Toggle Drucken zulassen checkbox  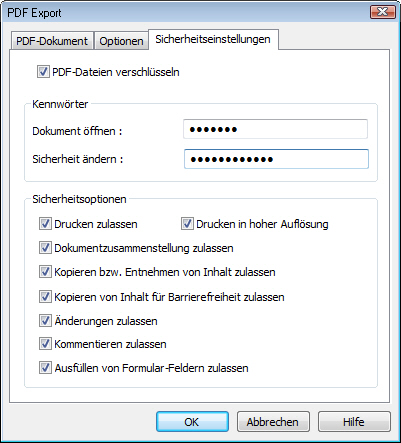point(45,224)
